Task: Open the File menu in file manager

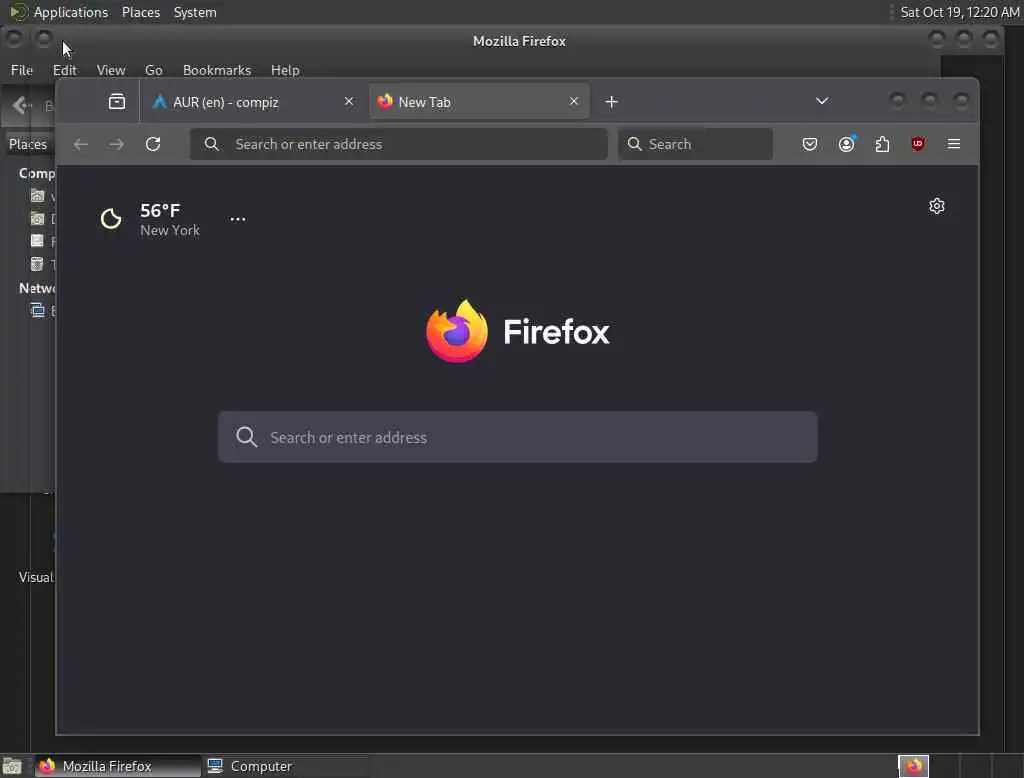Action: tap(22, 70)
